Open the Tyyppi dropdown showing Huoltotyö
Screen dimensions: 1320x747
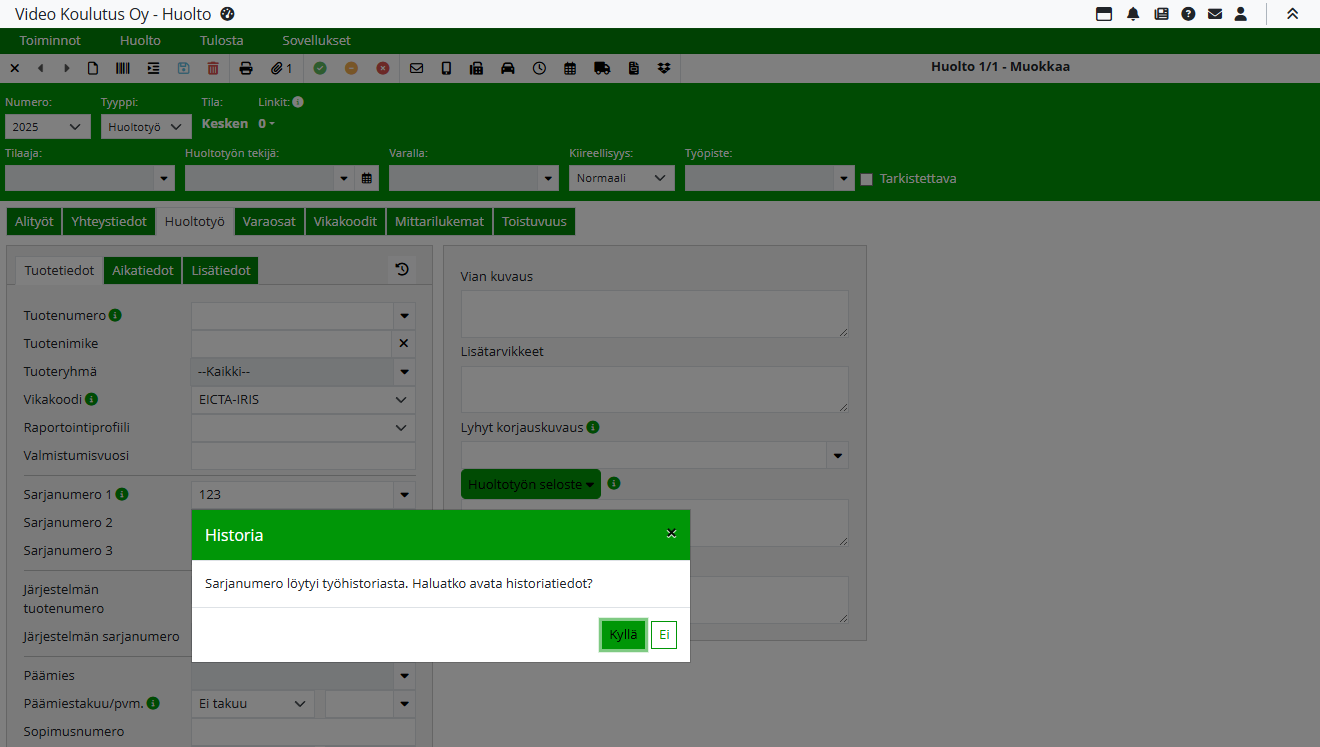pyautogui.click(x=146, y=127)
